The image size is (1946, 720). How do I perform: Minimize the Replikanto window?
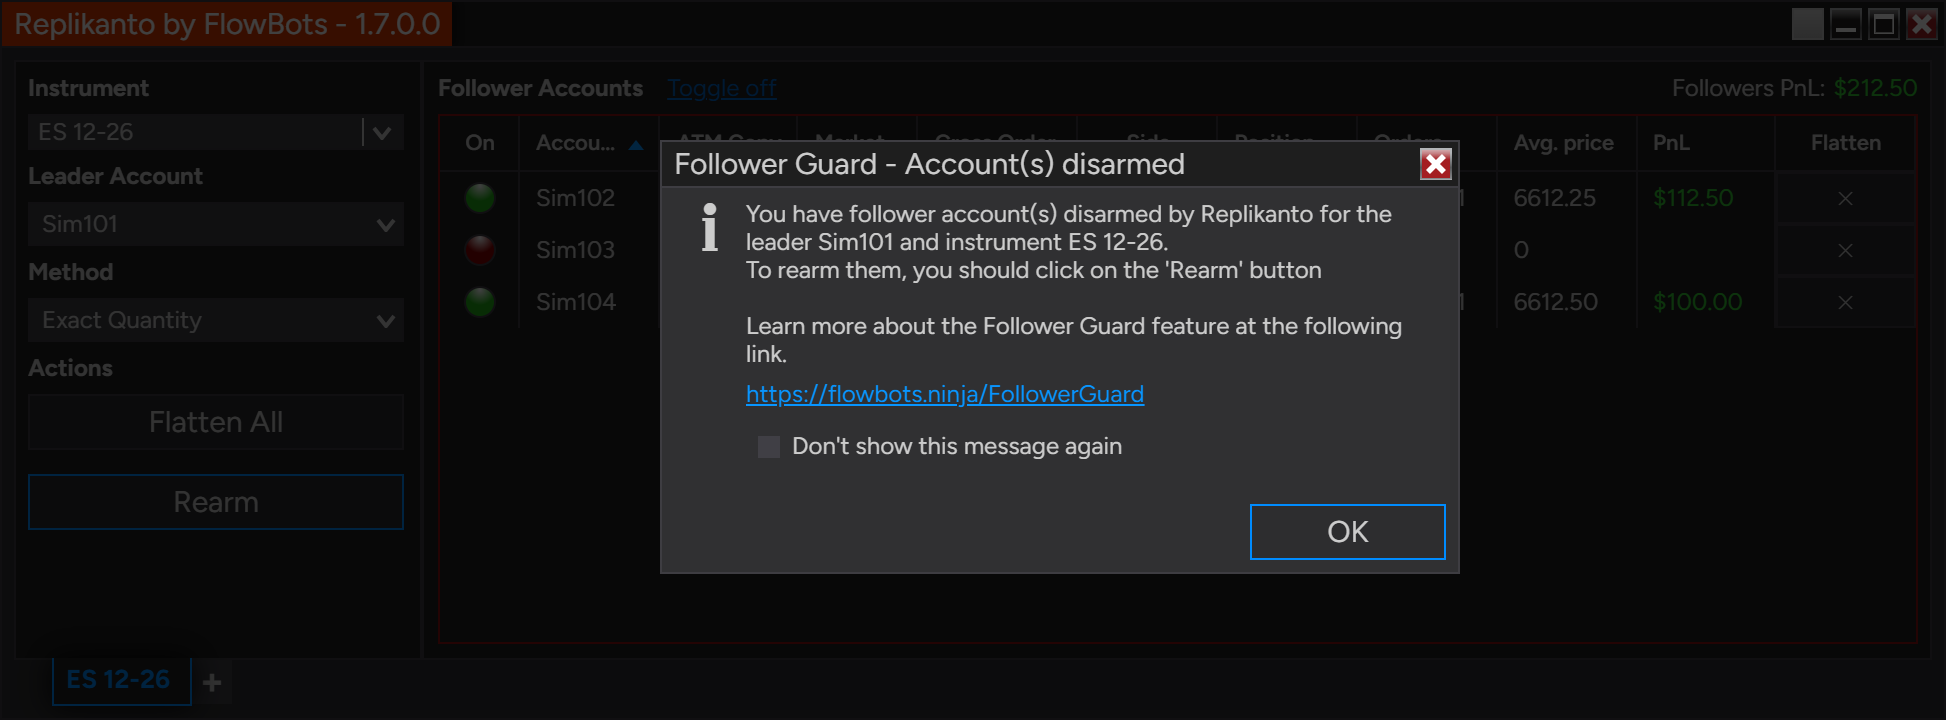(1845, 24)
